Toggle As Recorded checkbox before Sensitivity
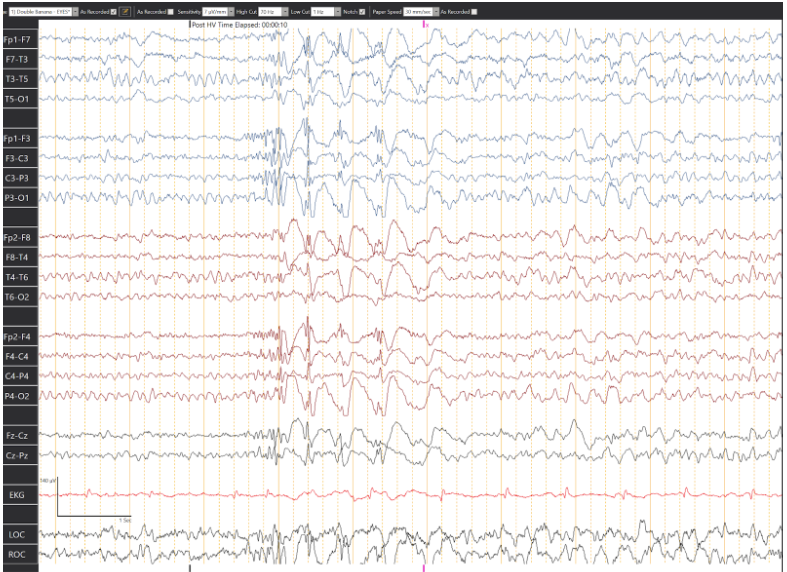787x572 pixels. coord(170,12)
